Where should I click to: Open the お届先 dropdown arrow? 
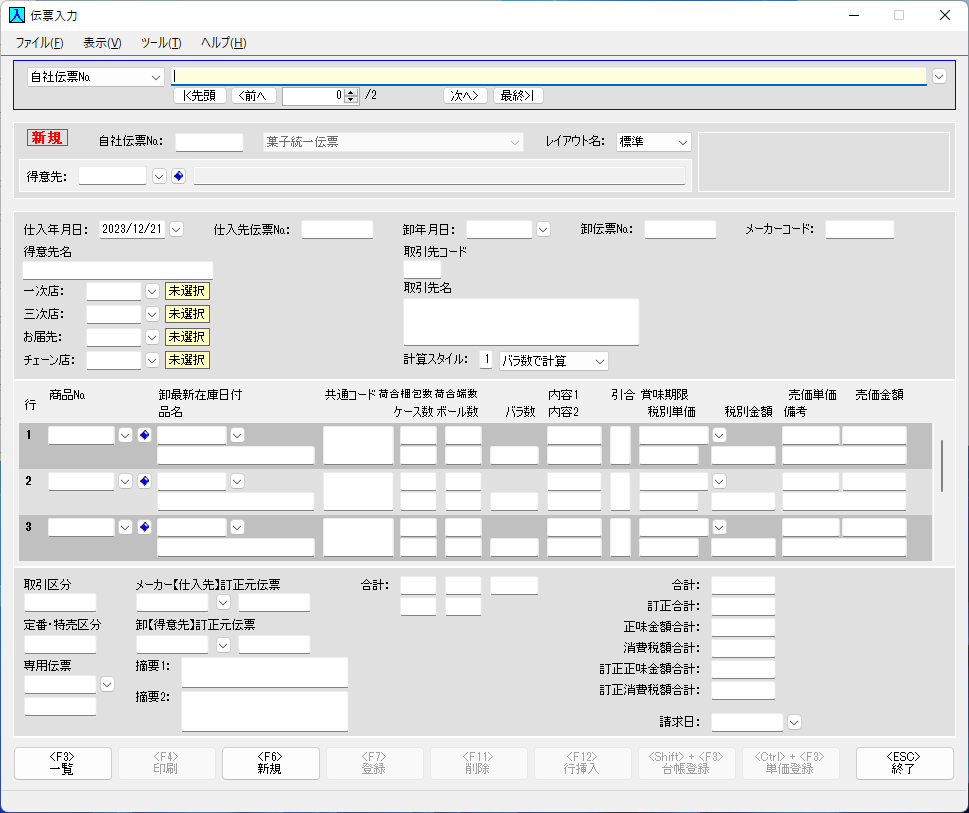click(x=152, y=337)
